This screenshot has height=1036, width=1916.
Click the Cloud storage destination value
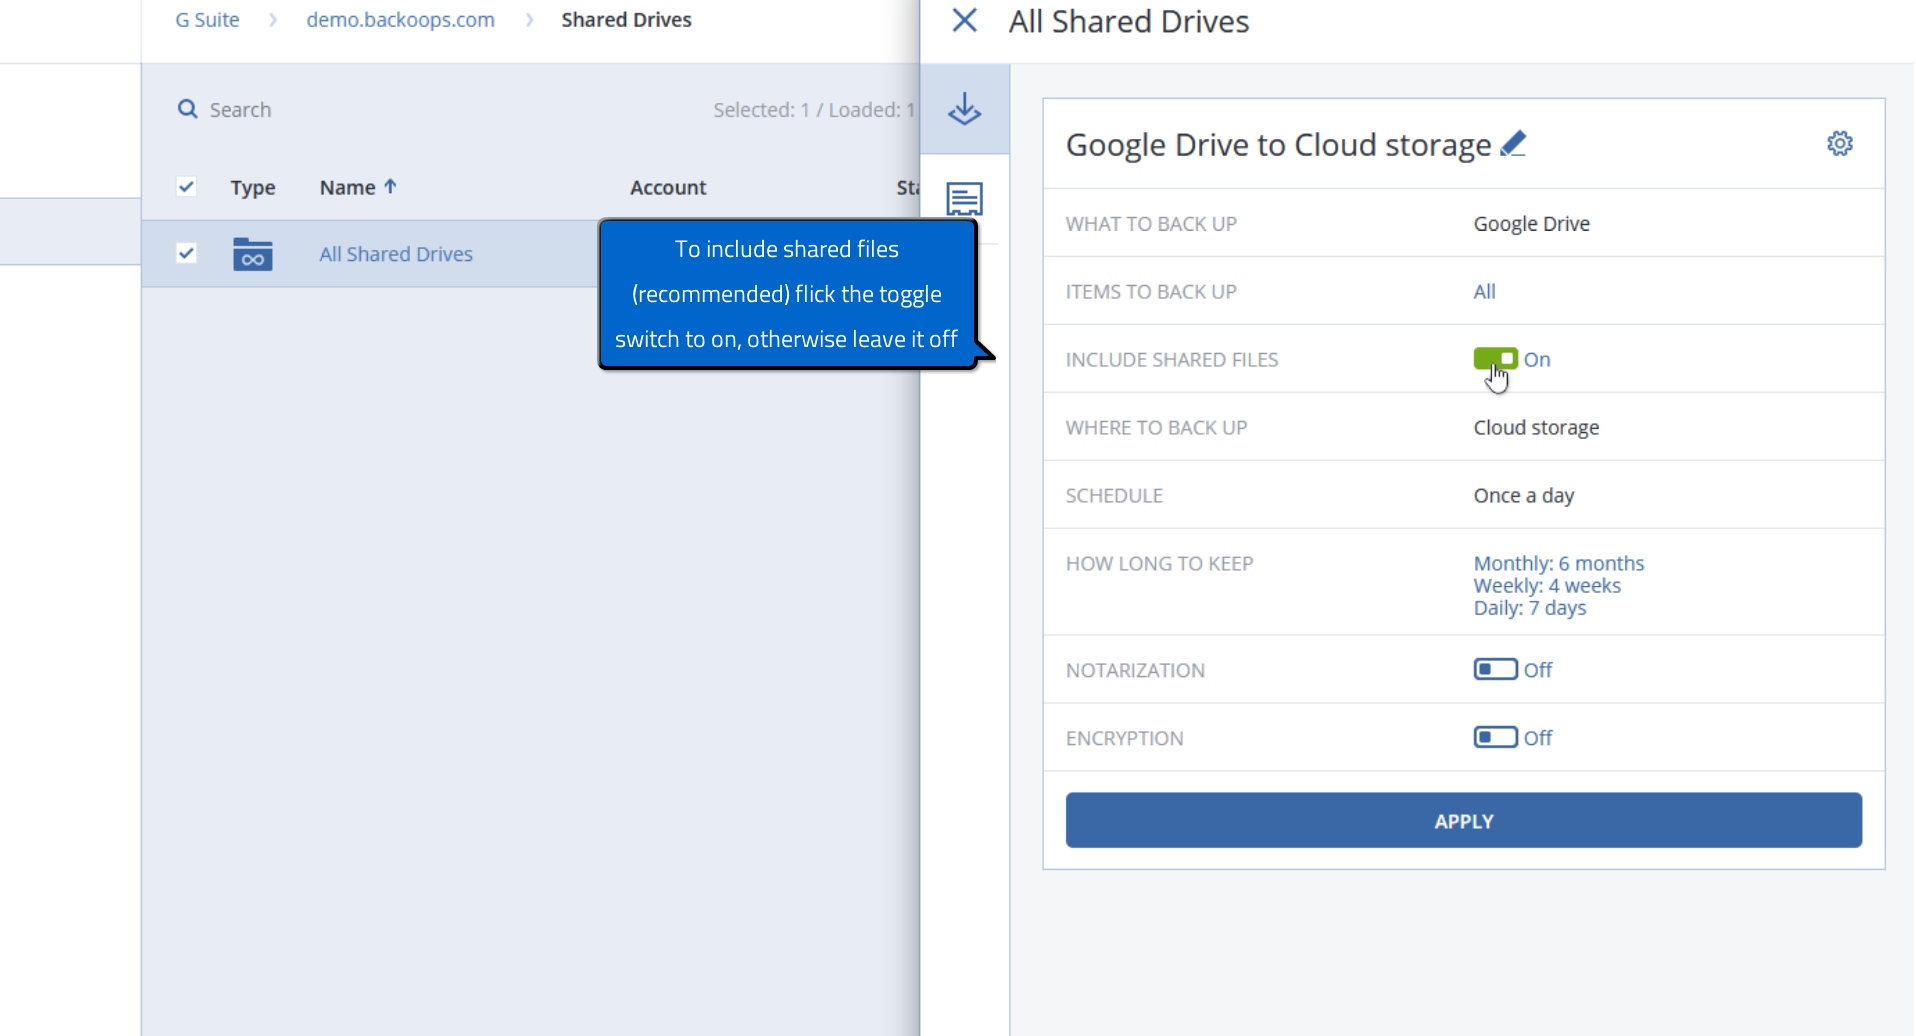point(1536,427)
